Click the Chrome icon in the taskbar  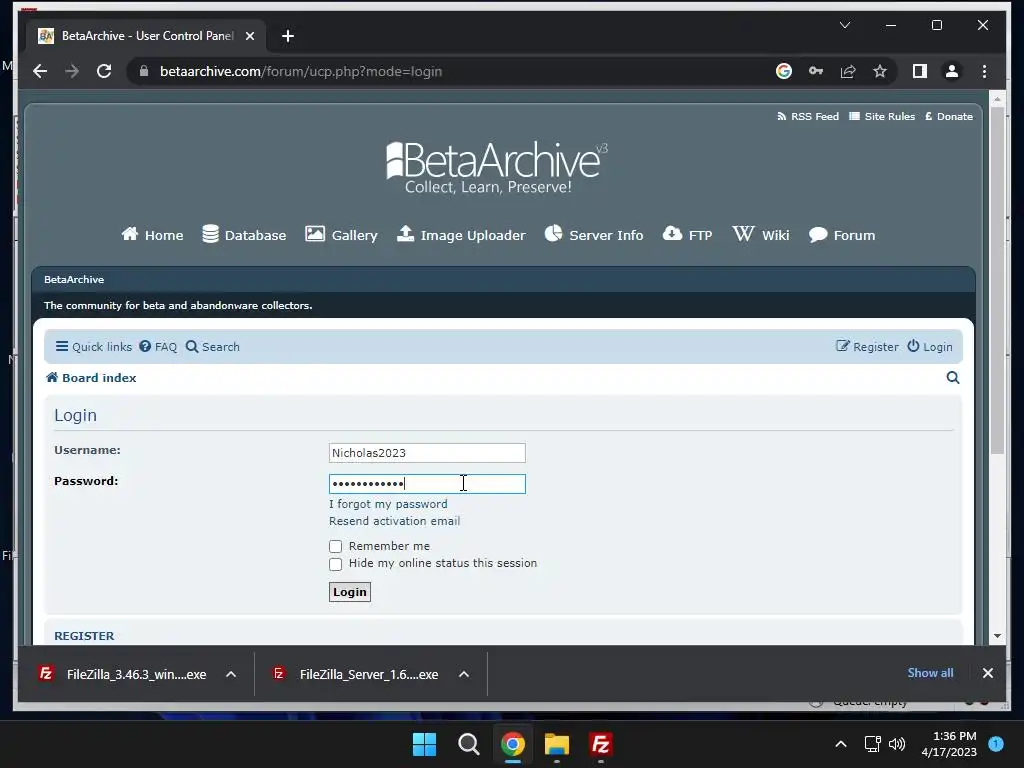click(x=513, y=744)
